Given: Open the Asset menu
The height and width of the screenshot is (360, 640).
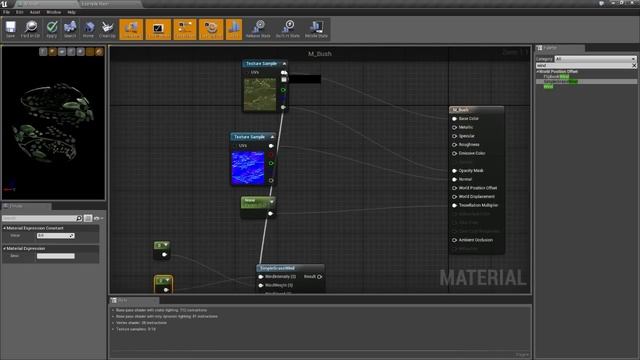Looking at the screenshot, I should [35, 12].
